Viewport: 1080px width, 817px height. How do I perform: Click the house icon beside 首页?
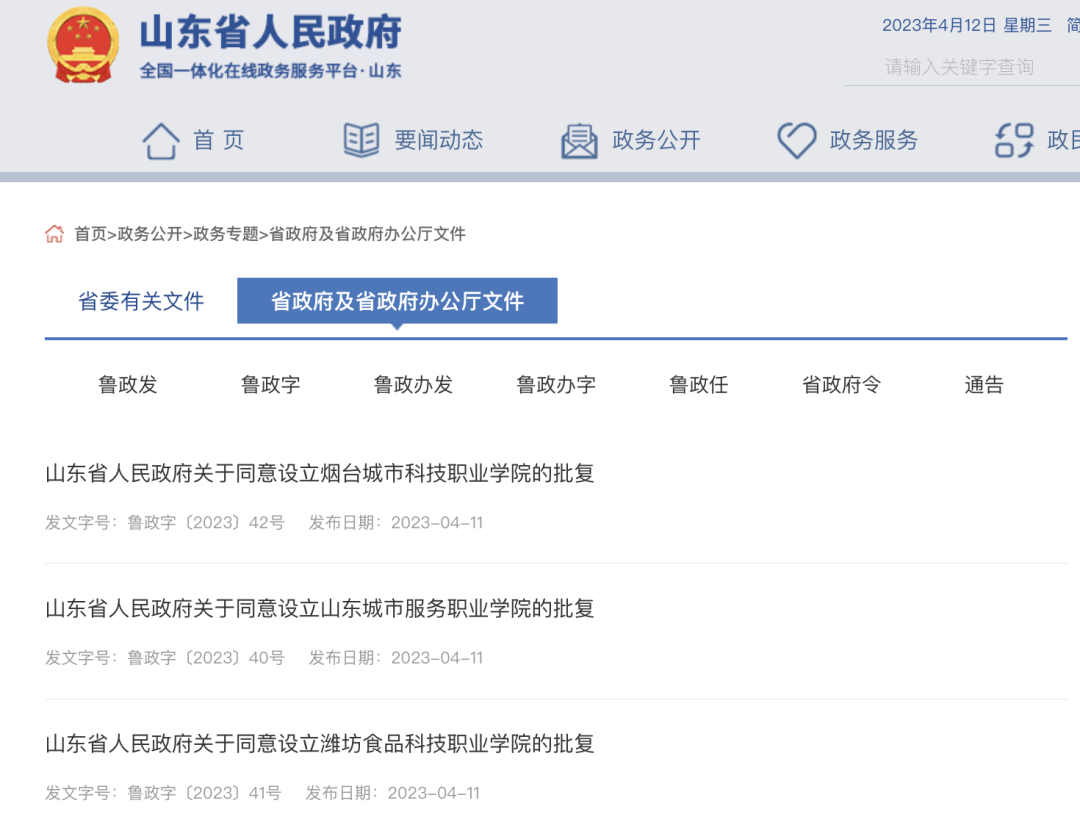[x=161, y=141]
